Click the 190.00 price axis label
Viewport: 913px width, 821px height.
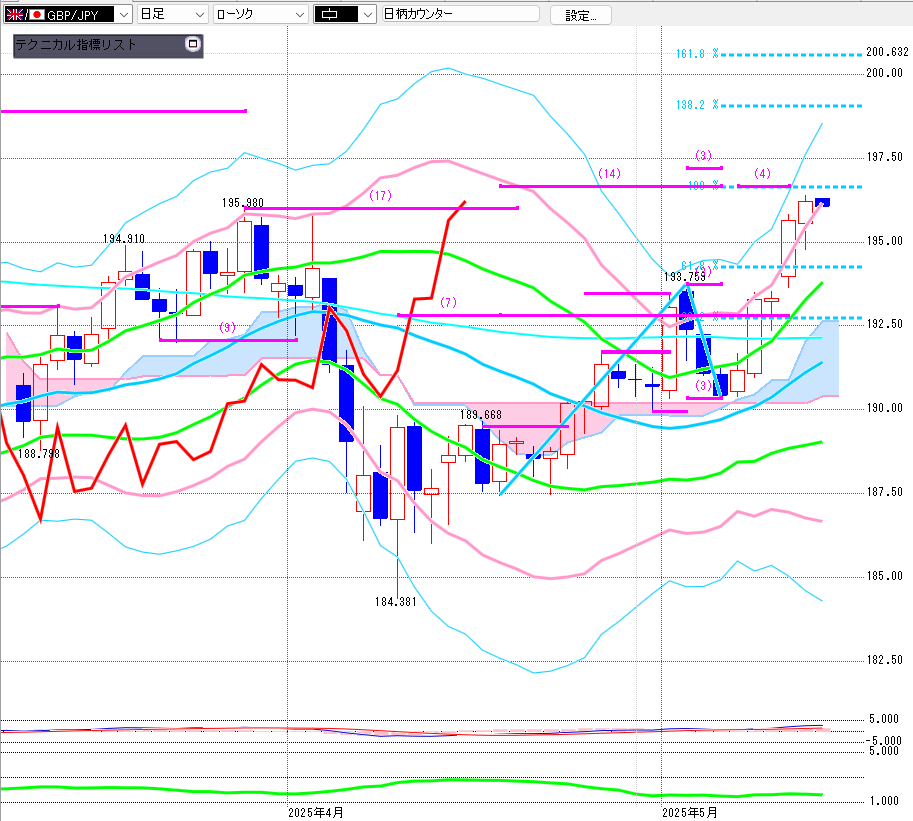(884, 408)
